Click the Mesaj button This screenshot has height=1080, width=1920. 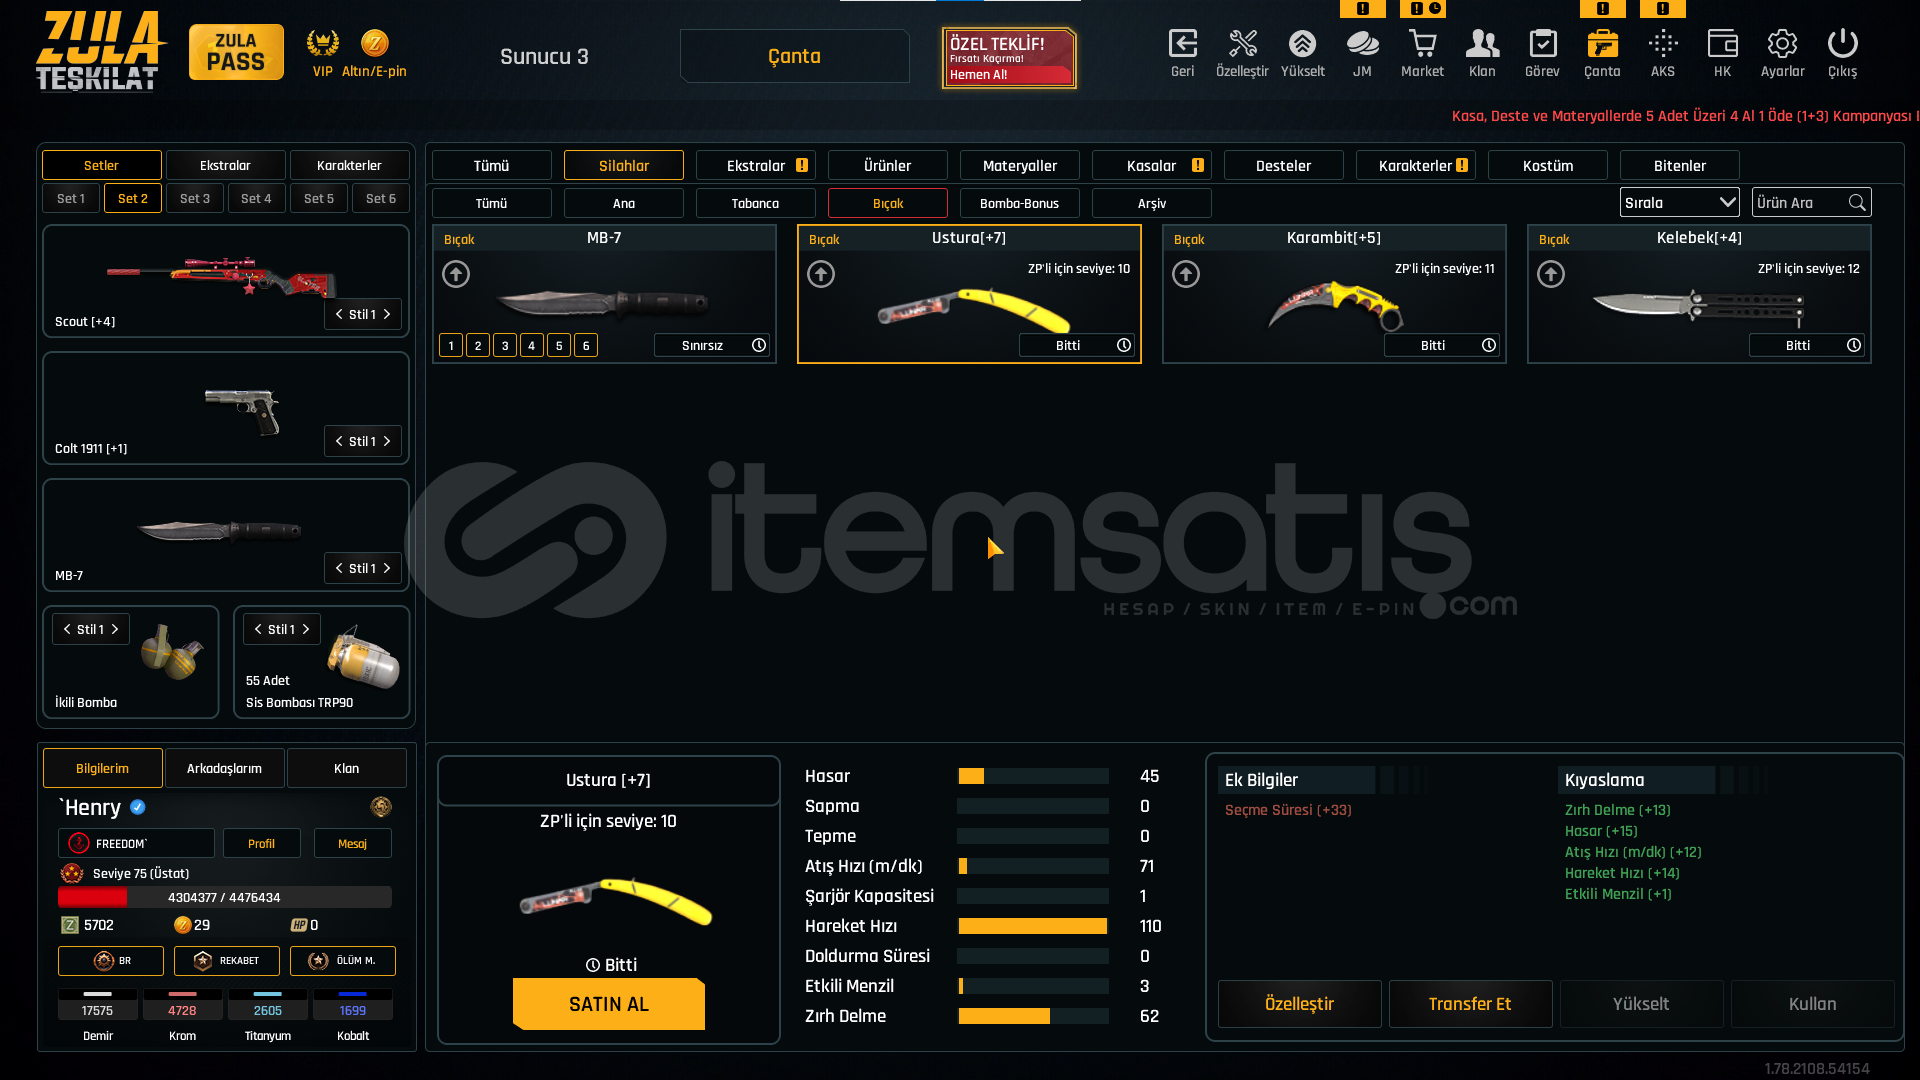pos(352,843)
